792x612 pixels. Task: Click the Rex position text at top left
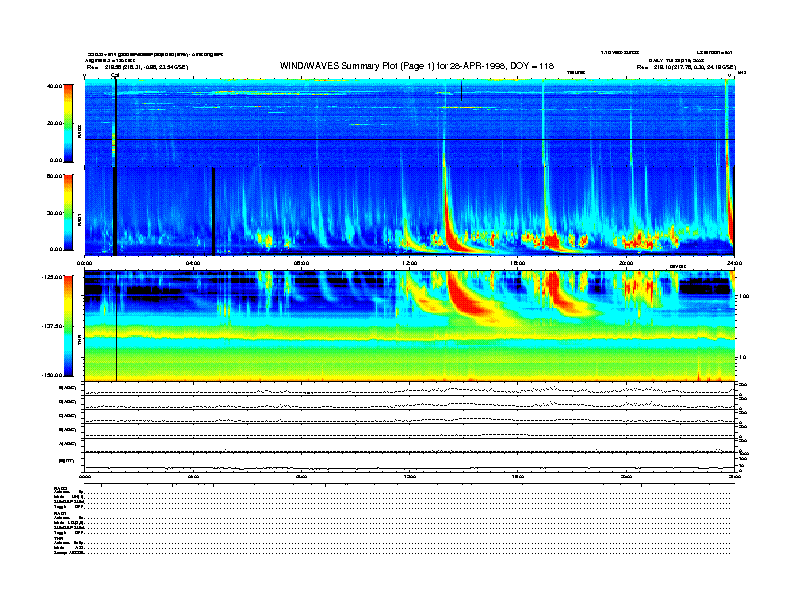point(137,67)
